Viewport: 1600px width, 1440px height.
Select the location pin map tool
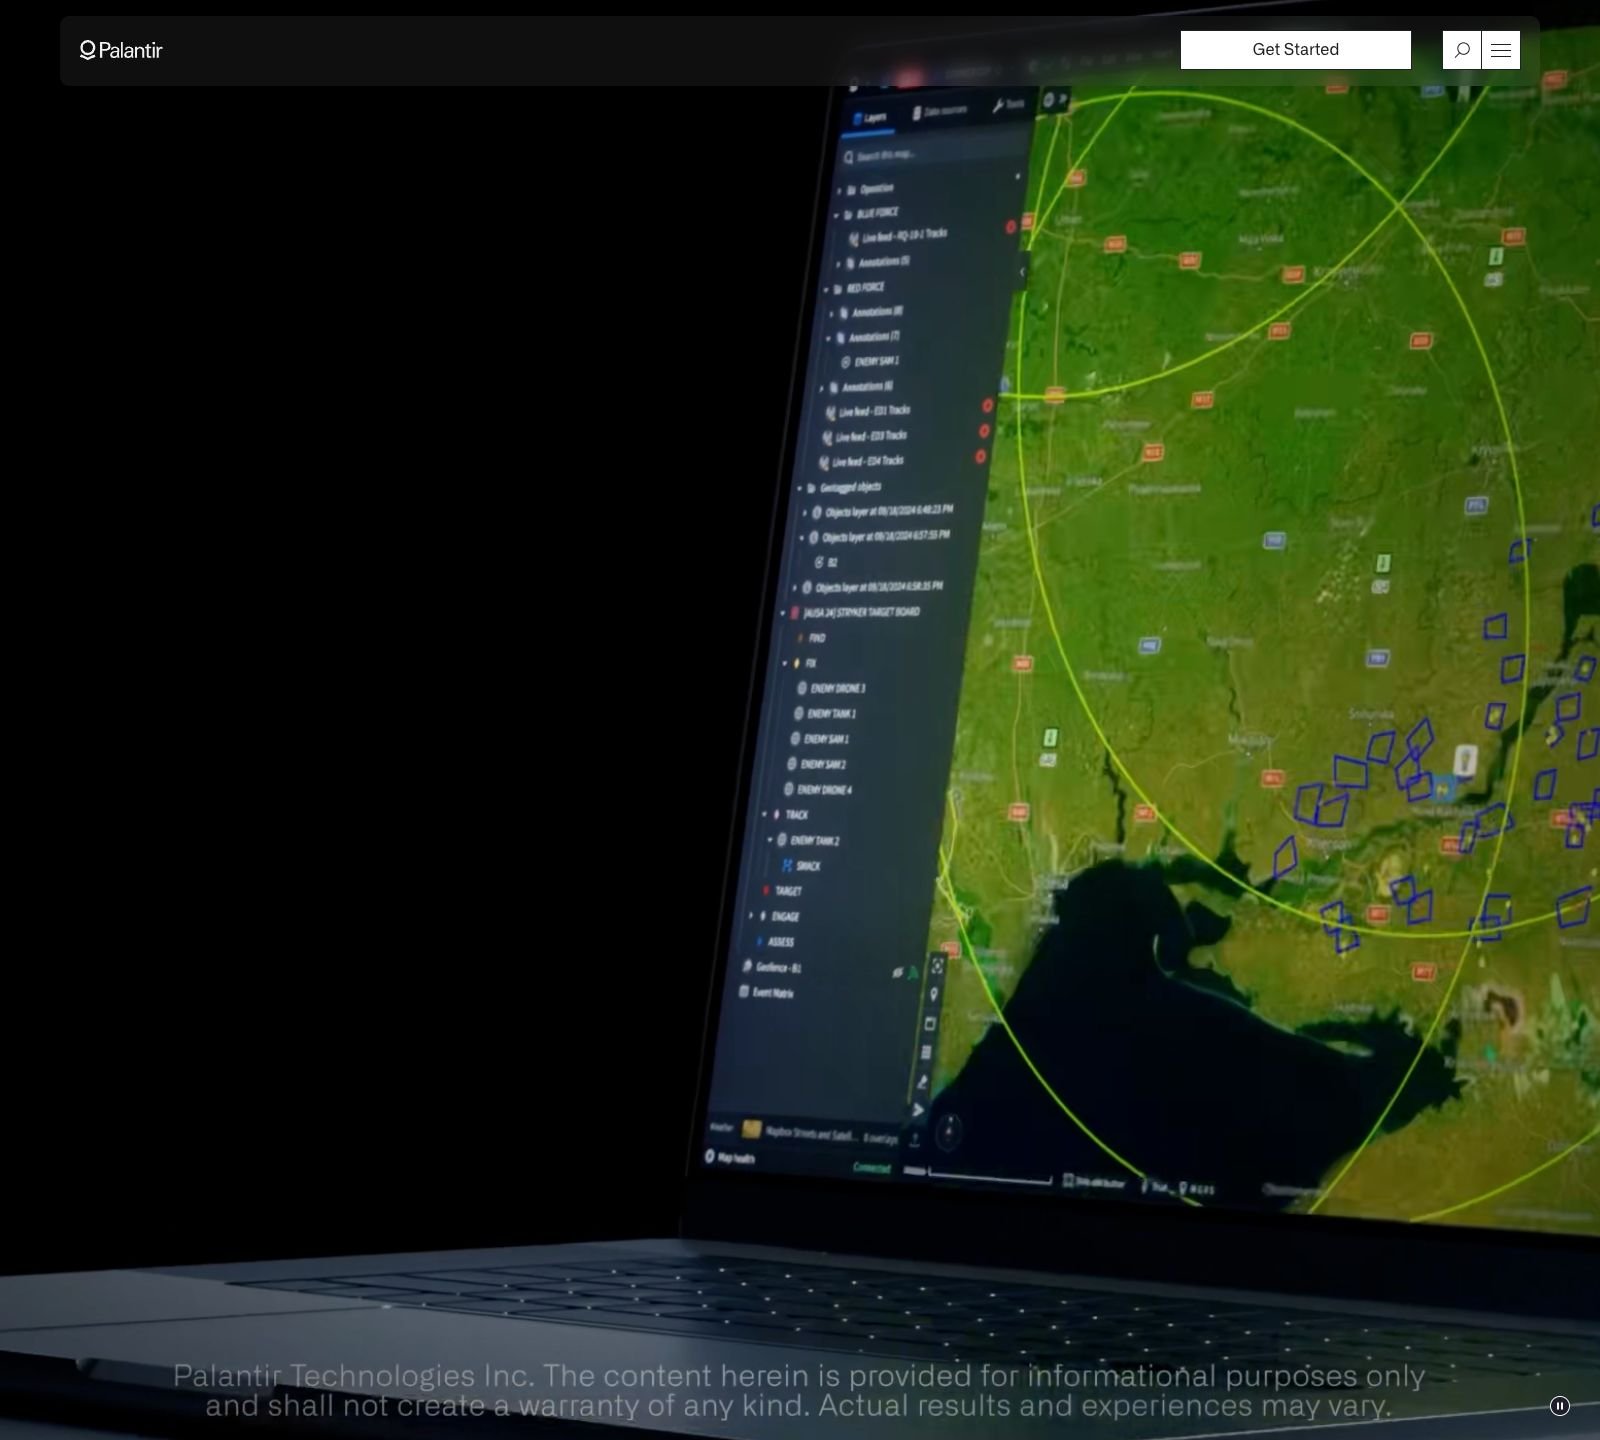(x=934, y=994)
